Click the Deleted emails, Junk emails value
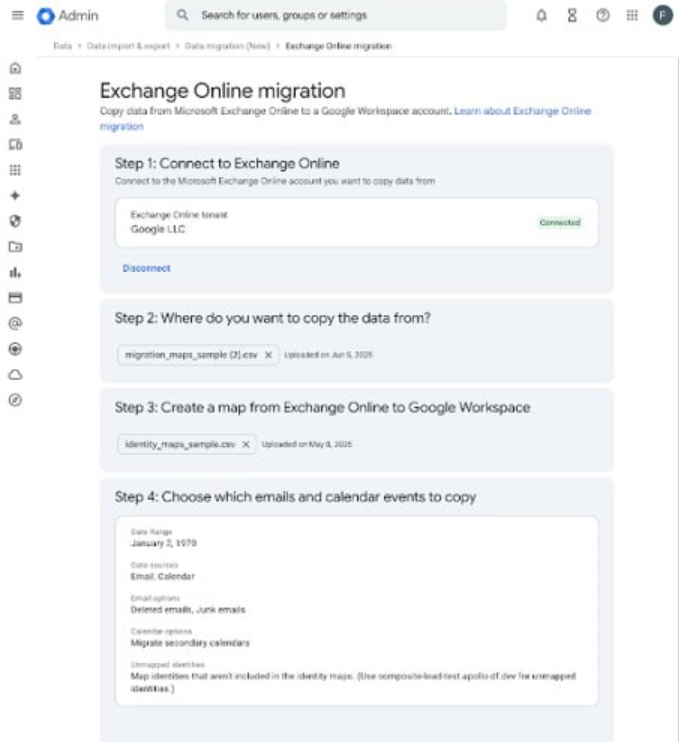Screen dimensions: 679x742 (x=188, y=610)
